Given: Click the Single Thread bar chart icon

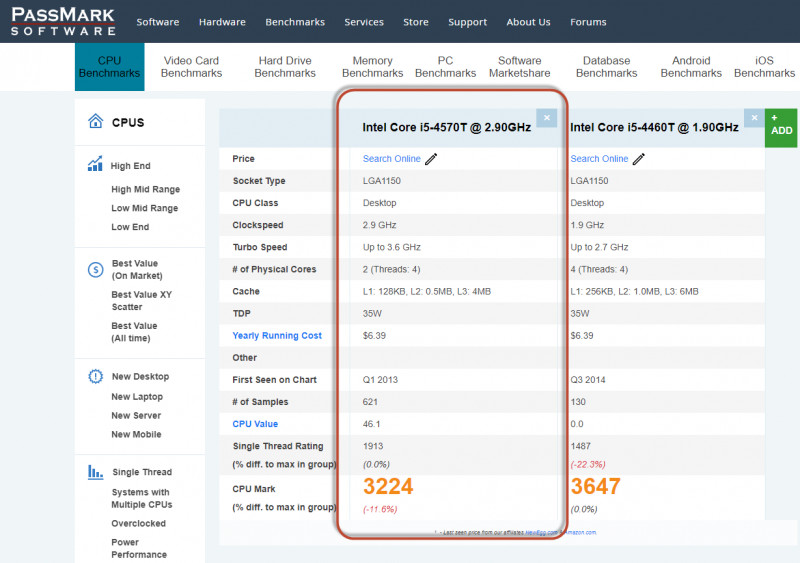Looking at the screenshot, I should 96,472.
